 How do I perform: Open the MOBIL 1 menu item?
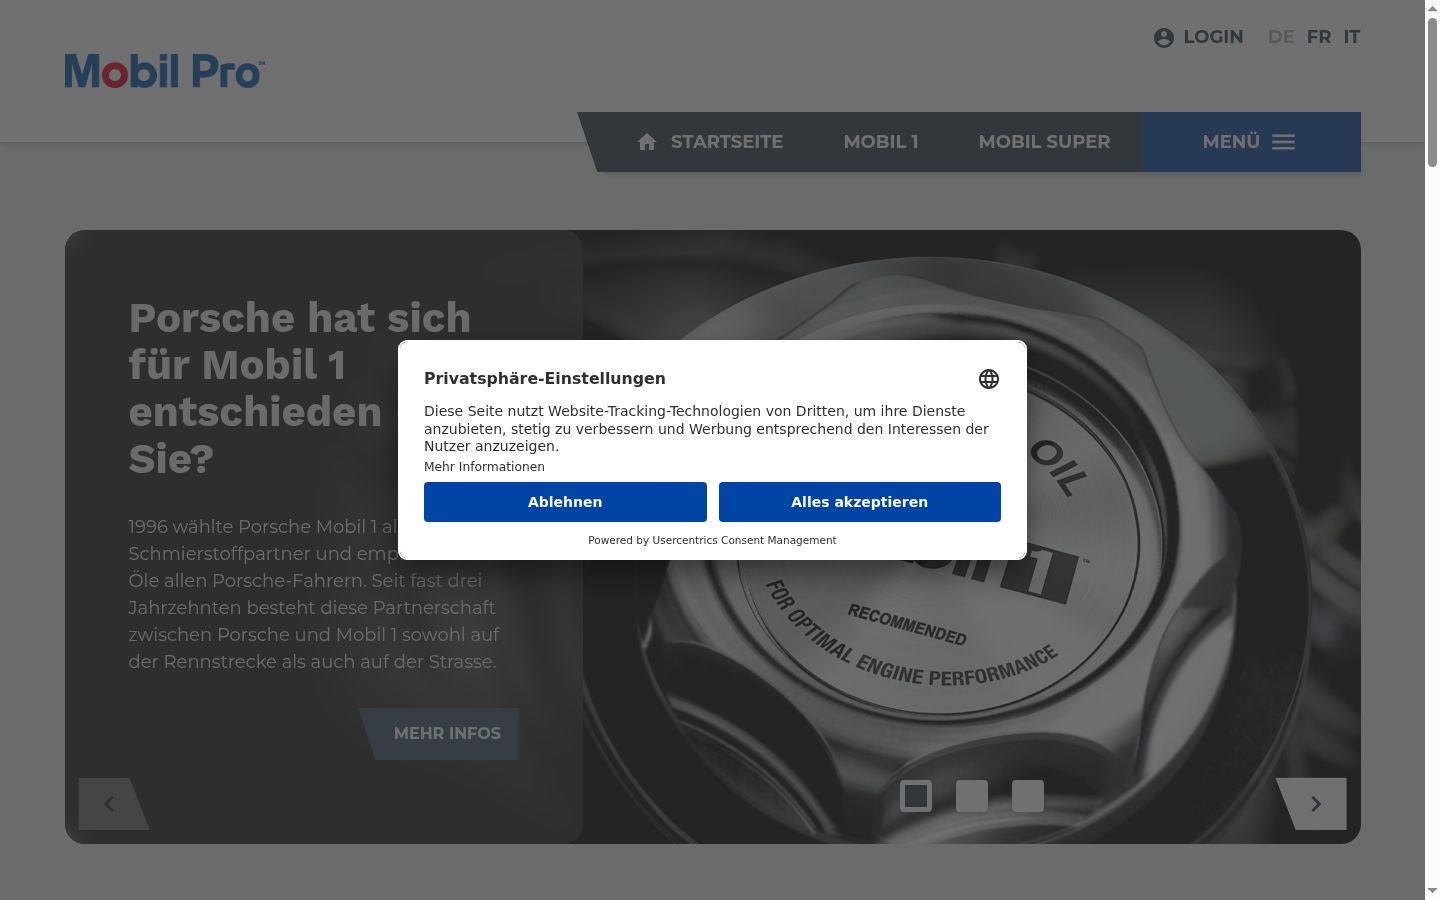[881, 142]
